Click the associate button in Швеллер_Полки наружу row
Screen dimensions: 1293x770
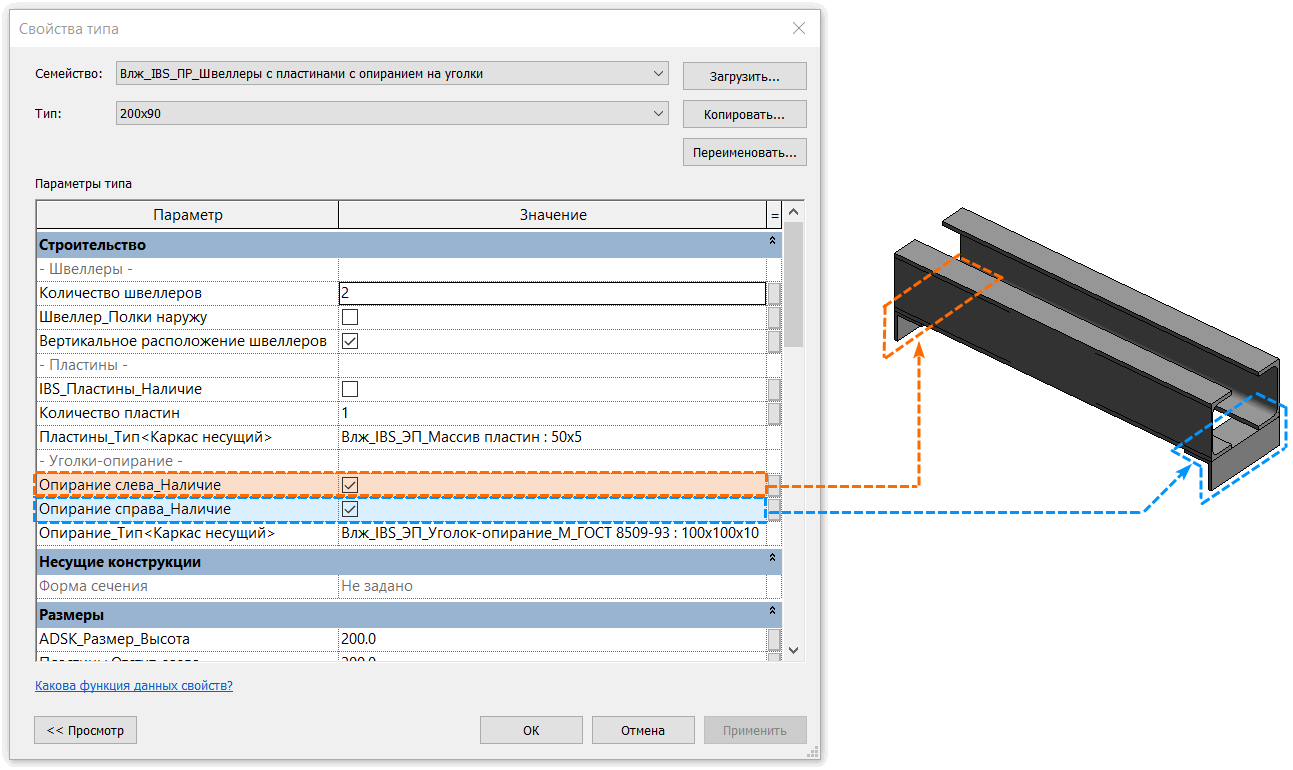click(x=774, y=317)
